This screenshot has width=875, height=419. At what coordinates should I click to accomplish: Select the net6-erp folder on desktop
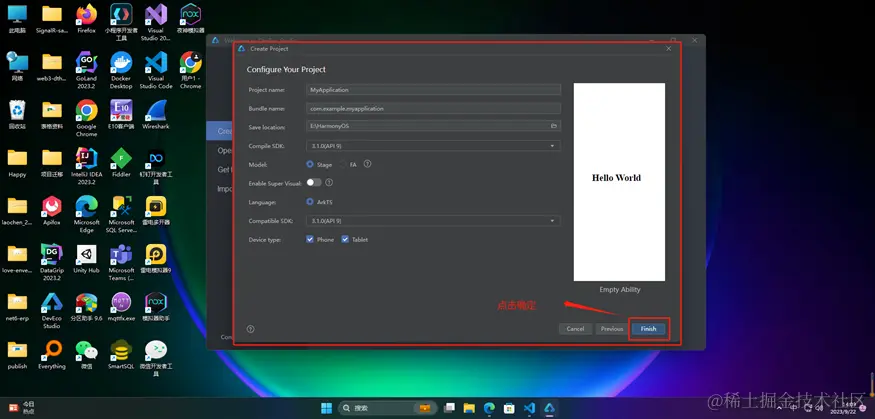(17, 306)
